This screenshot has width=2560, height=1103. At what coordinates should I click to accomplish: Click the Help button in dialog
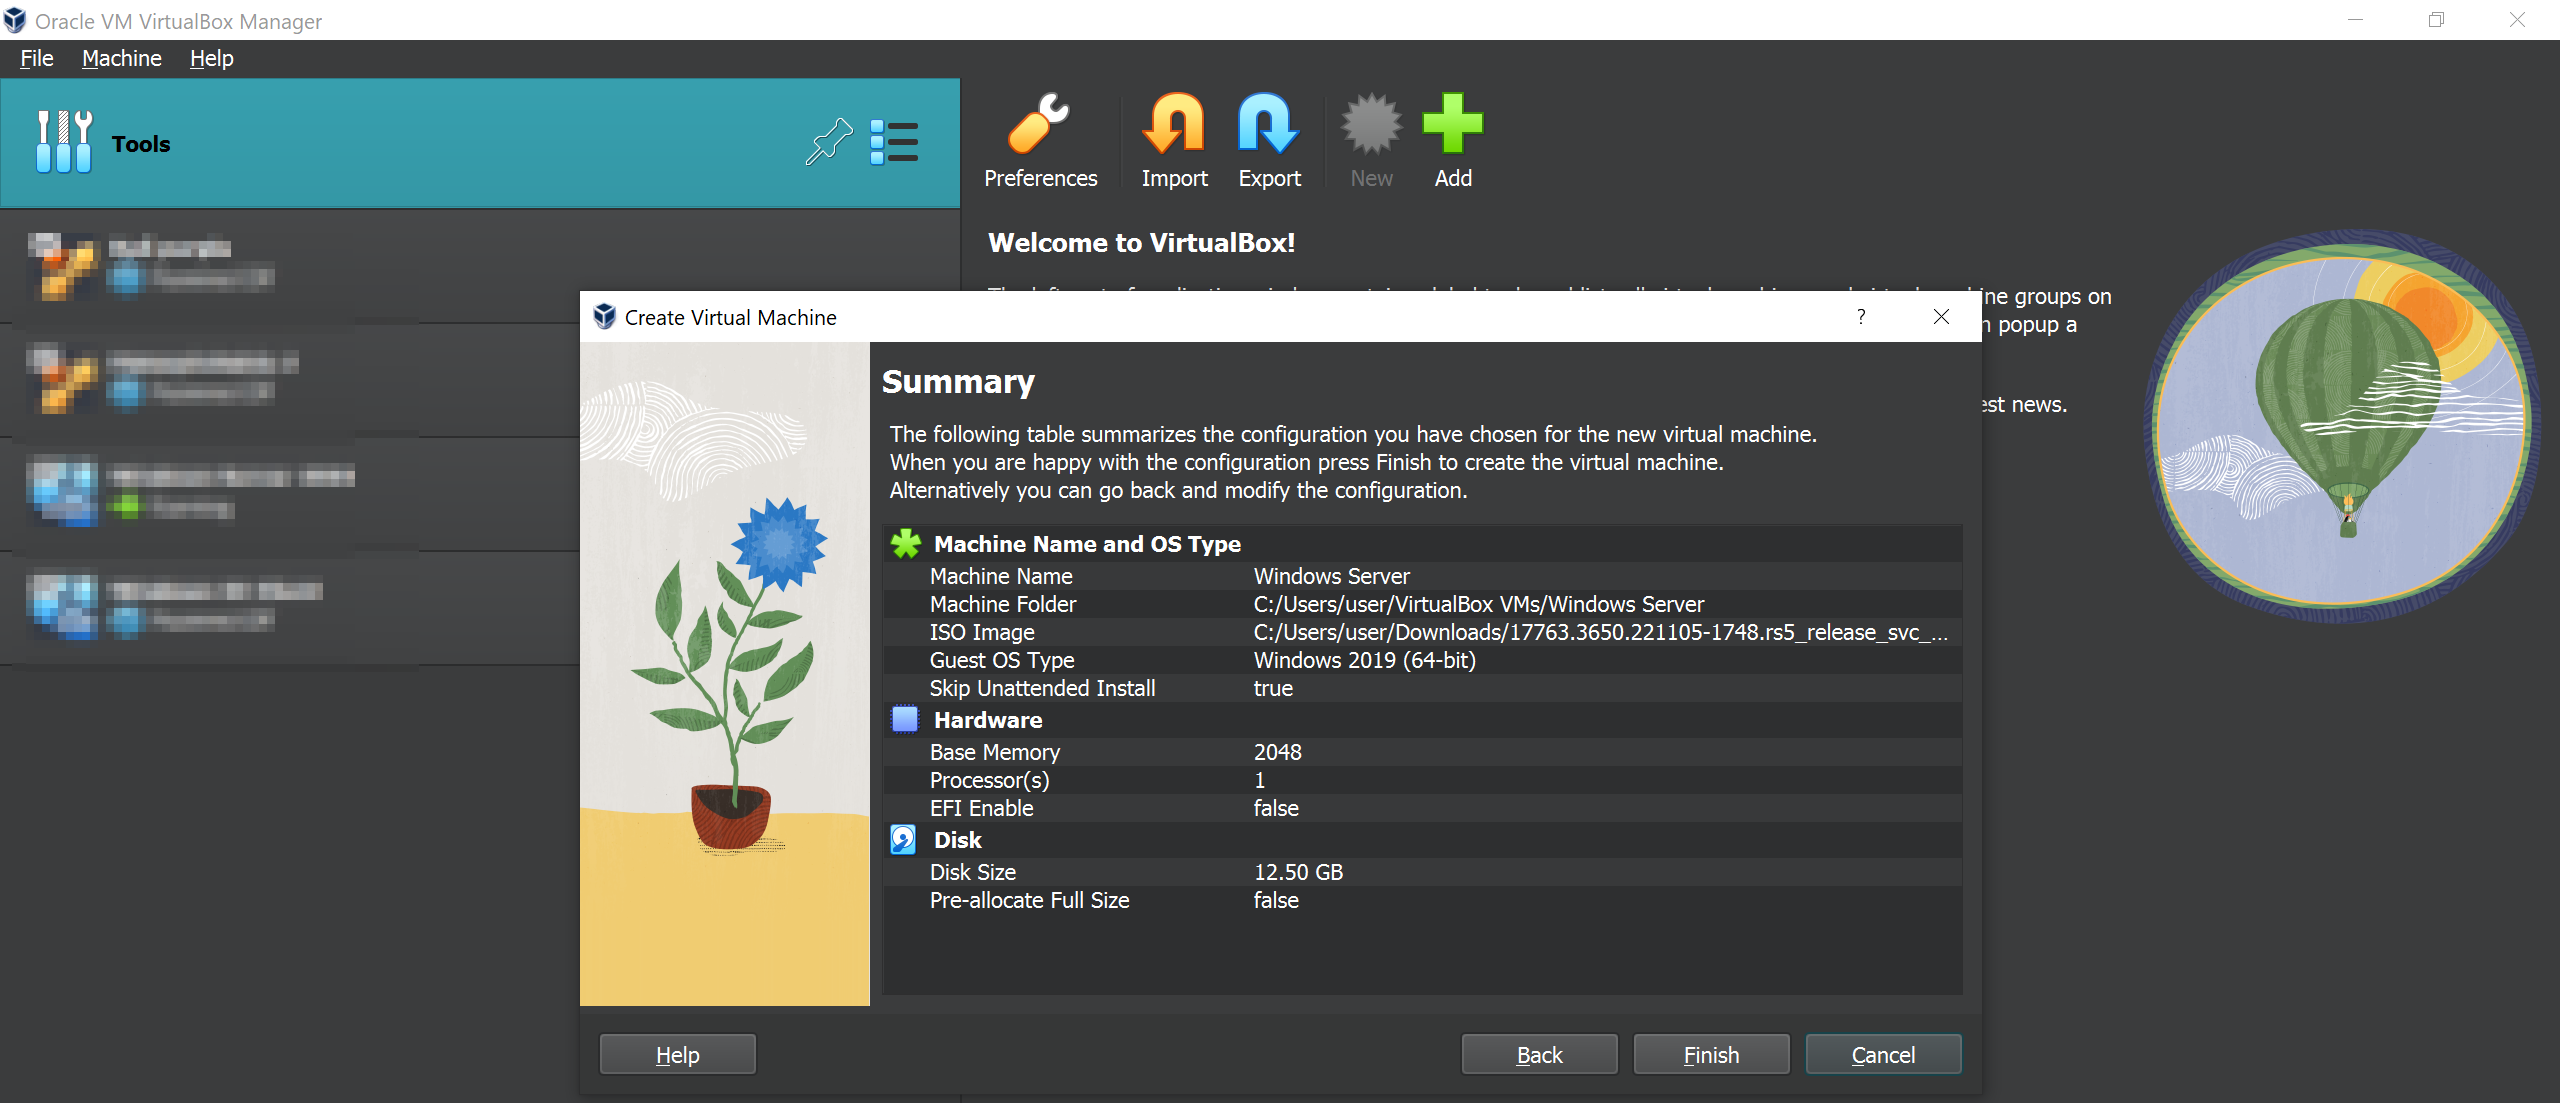(x=678, y=1055)
